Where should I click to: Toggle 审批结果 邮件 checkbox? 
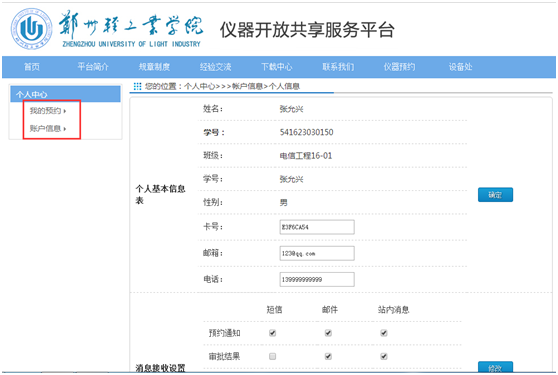(x=328, y=356)
